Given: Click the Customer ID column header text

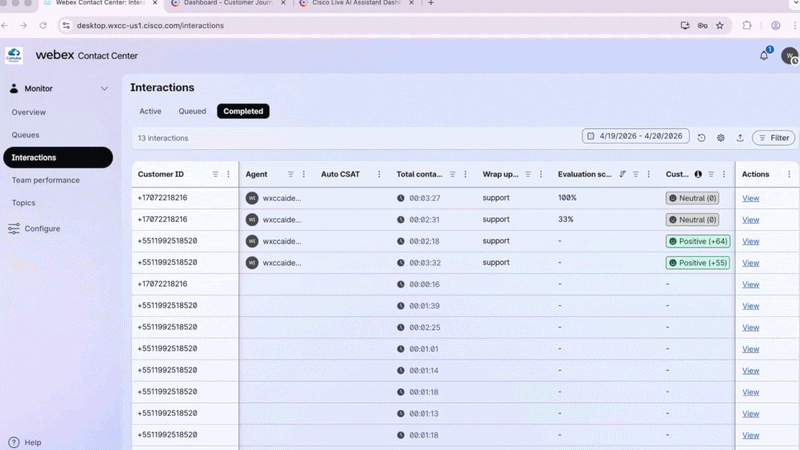Looking at the screenshot, I should tap(161, 174).
